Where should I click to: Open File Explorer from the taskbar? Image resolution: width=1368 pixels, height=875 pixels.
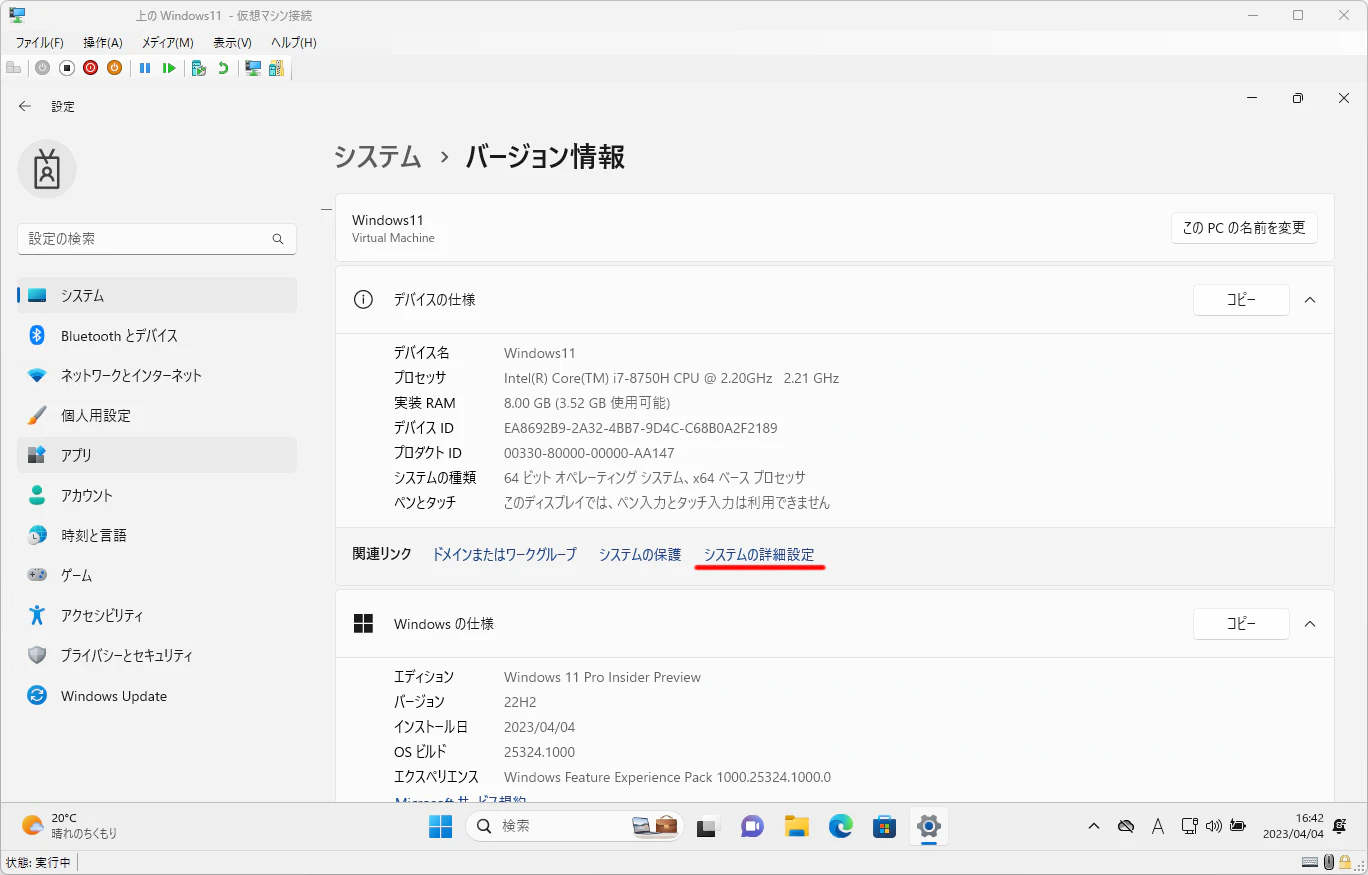(796, 826)
